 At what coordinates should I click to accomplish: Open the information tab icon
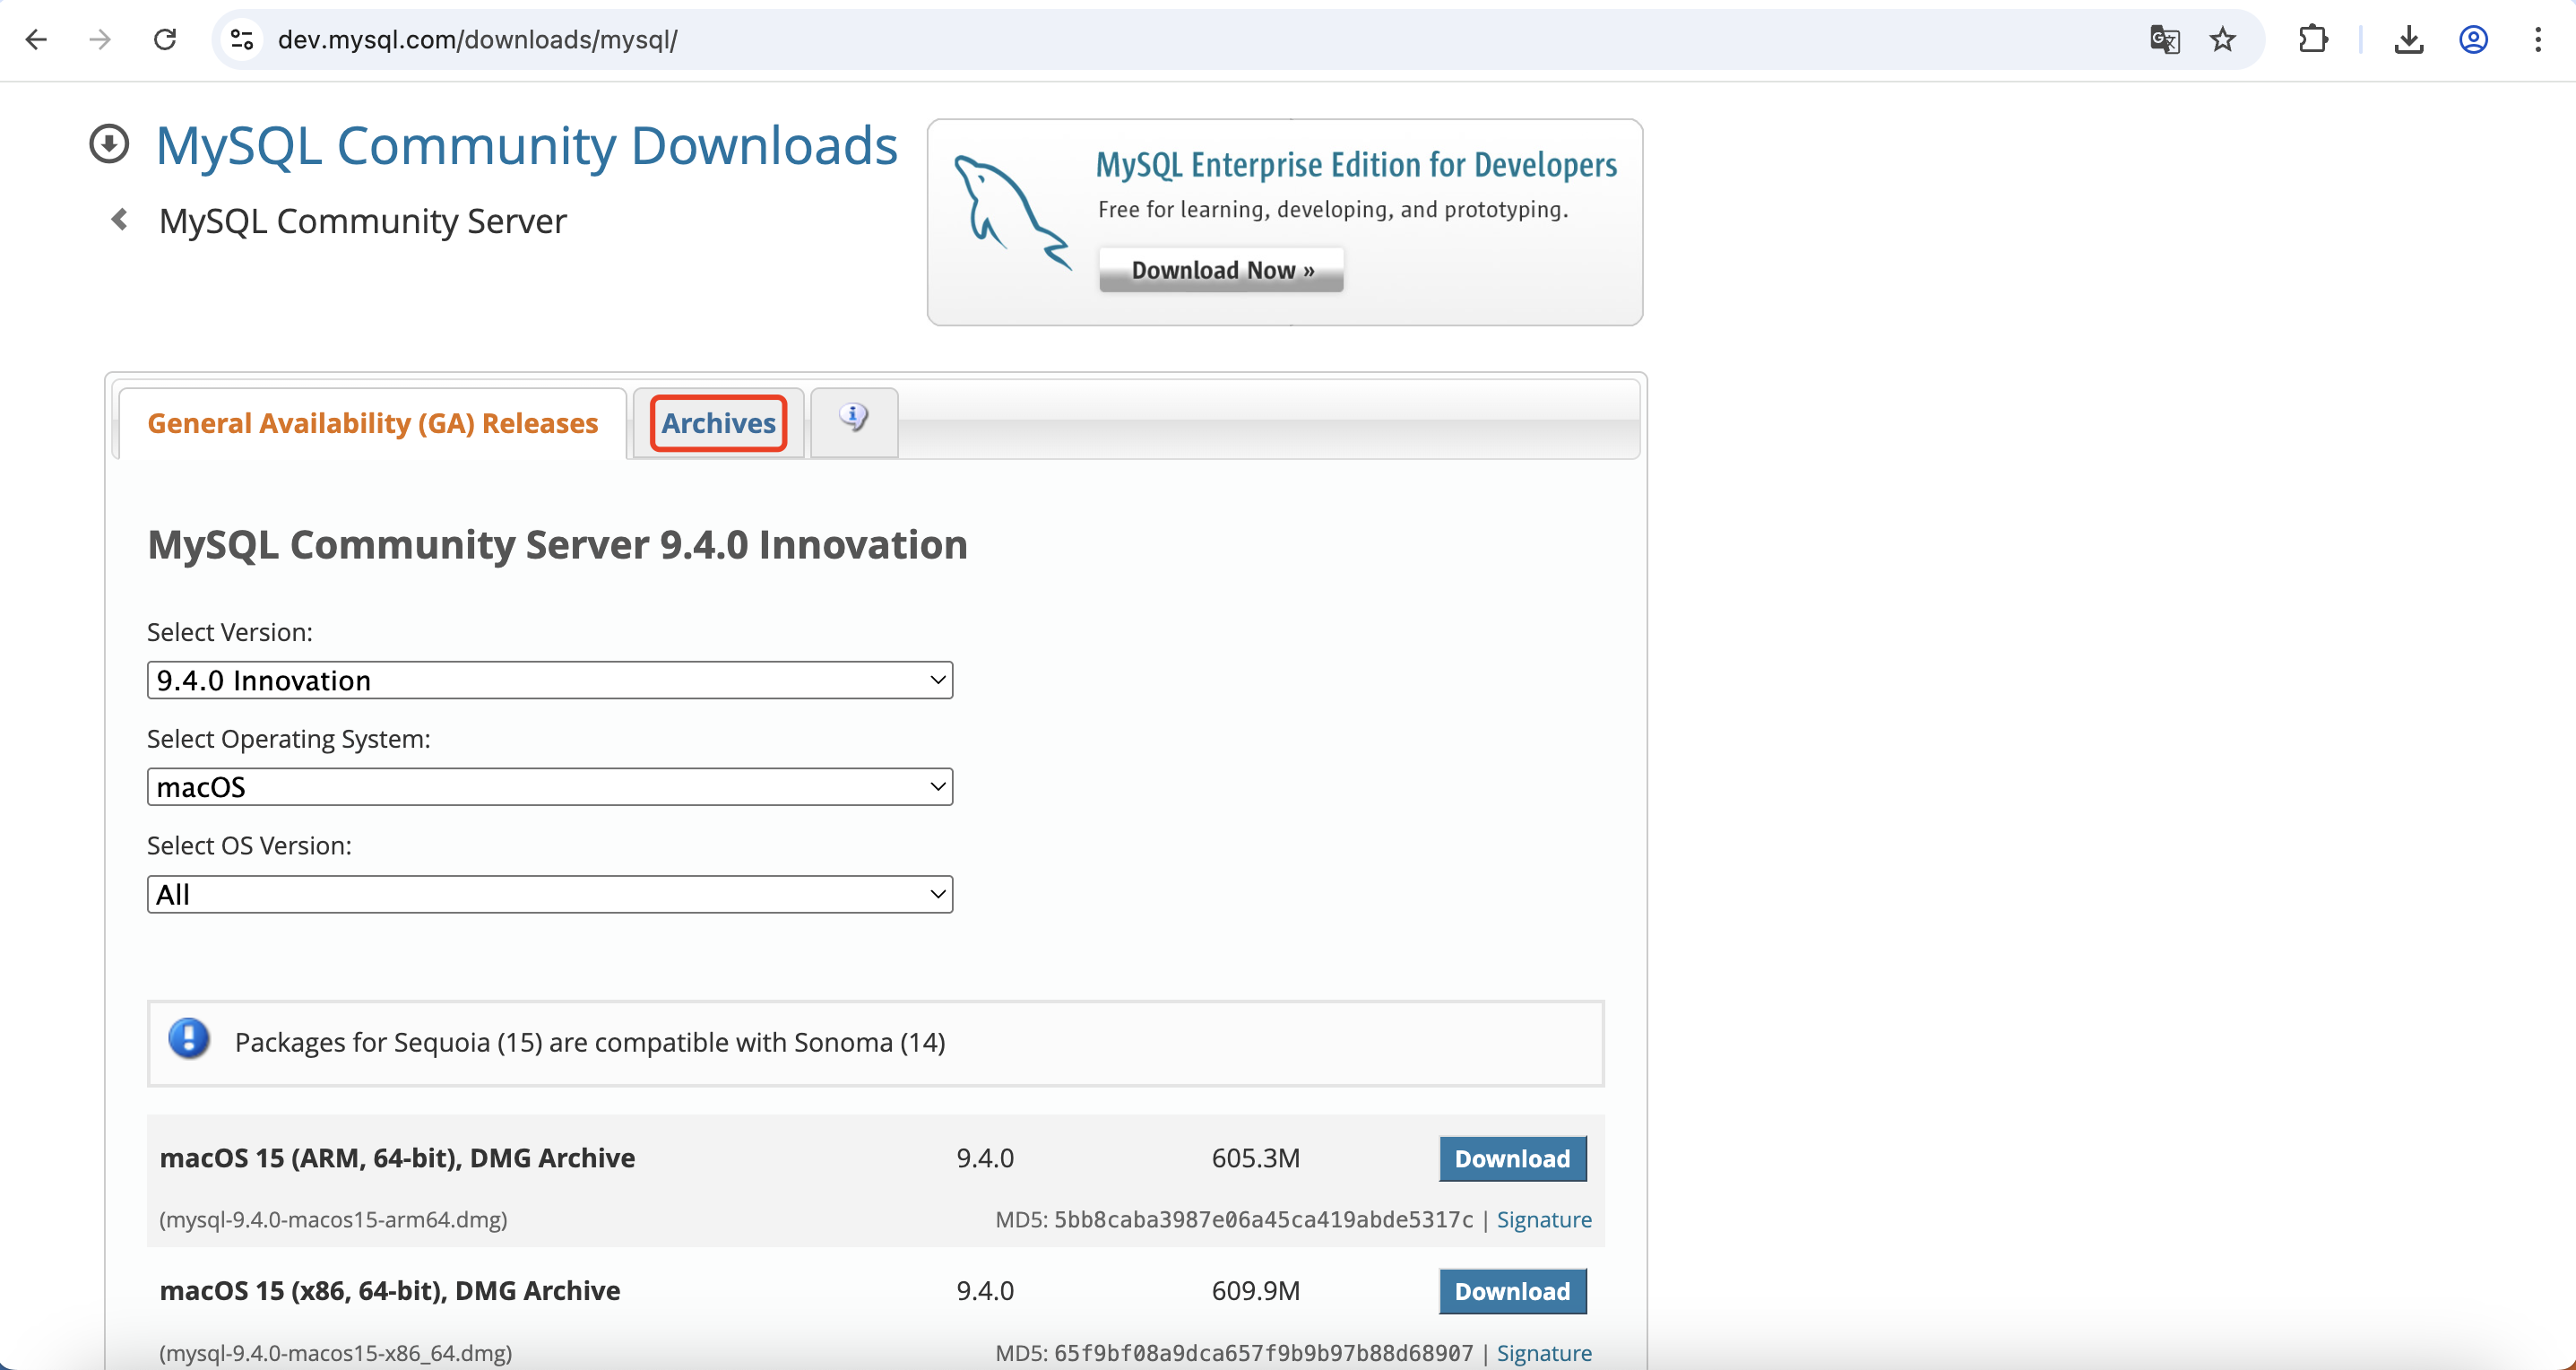coord(854,418)
